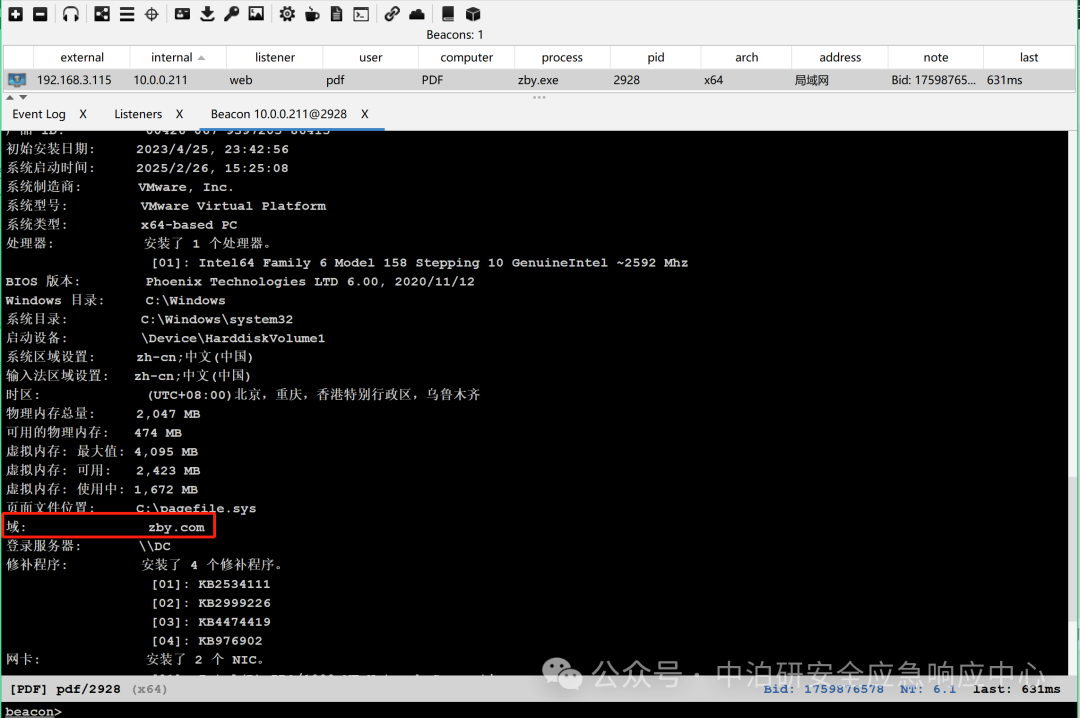Click the arch column header

point(747,57)
